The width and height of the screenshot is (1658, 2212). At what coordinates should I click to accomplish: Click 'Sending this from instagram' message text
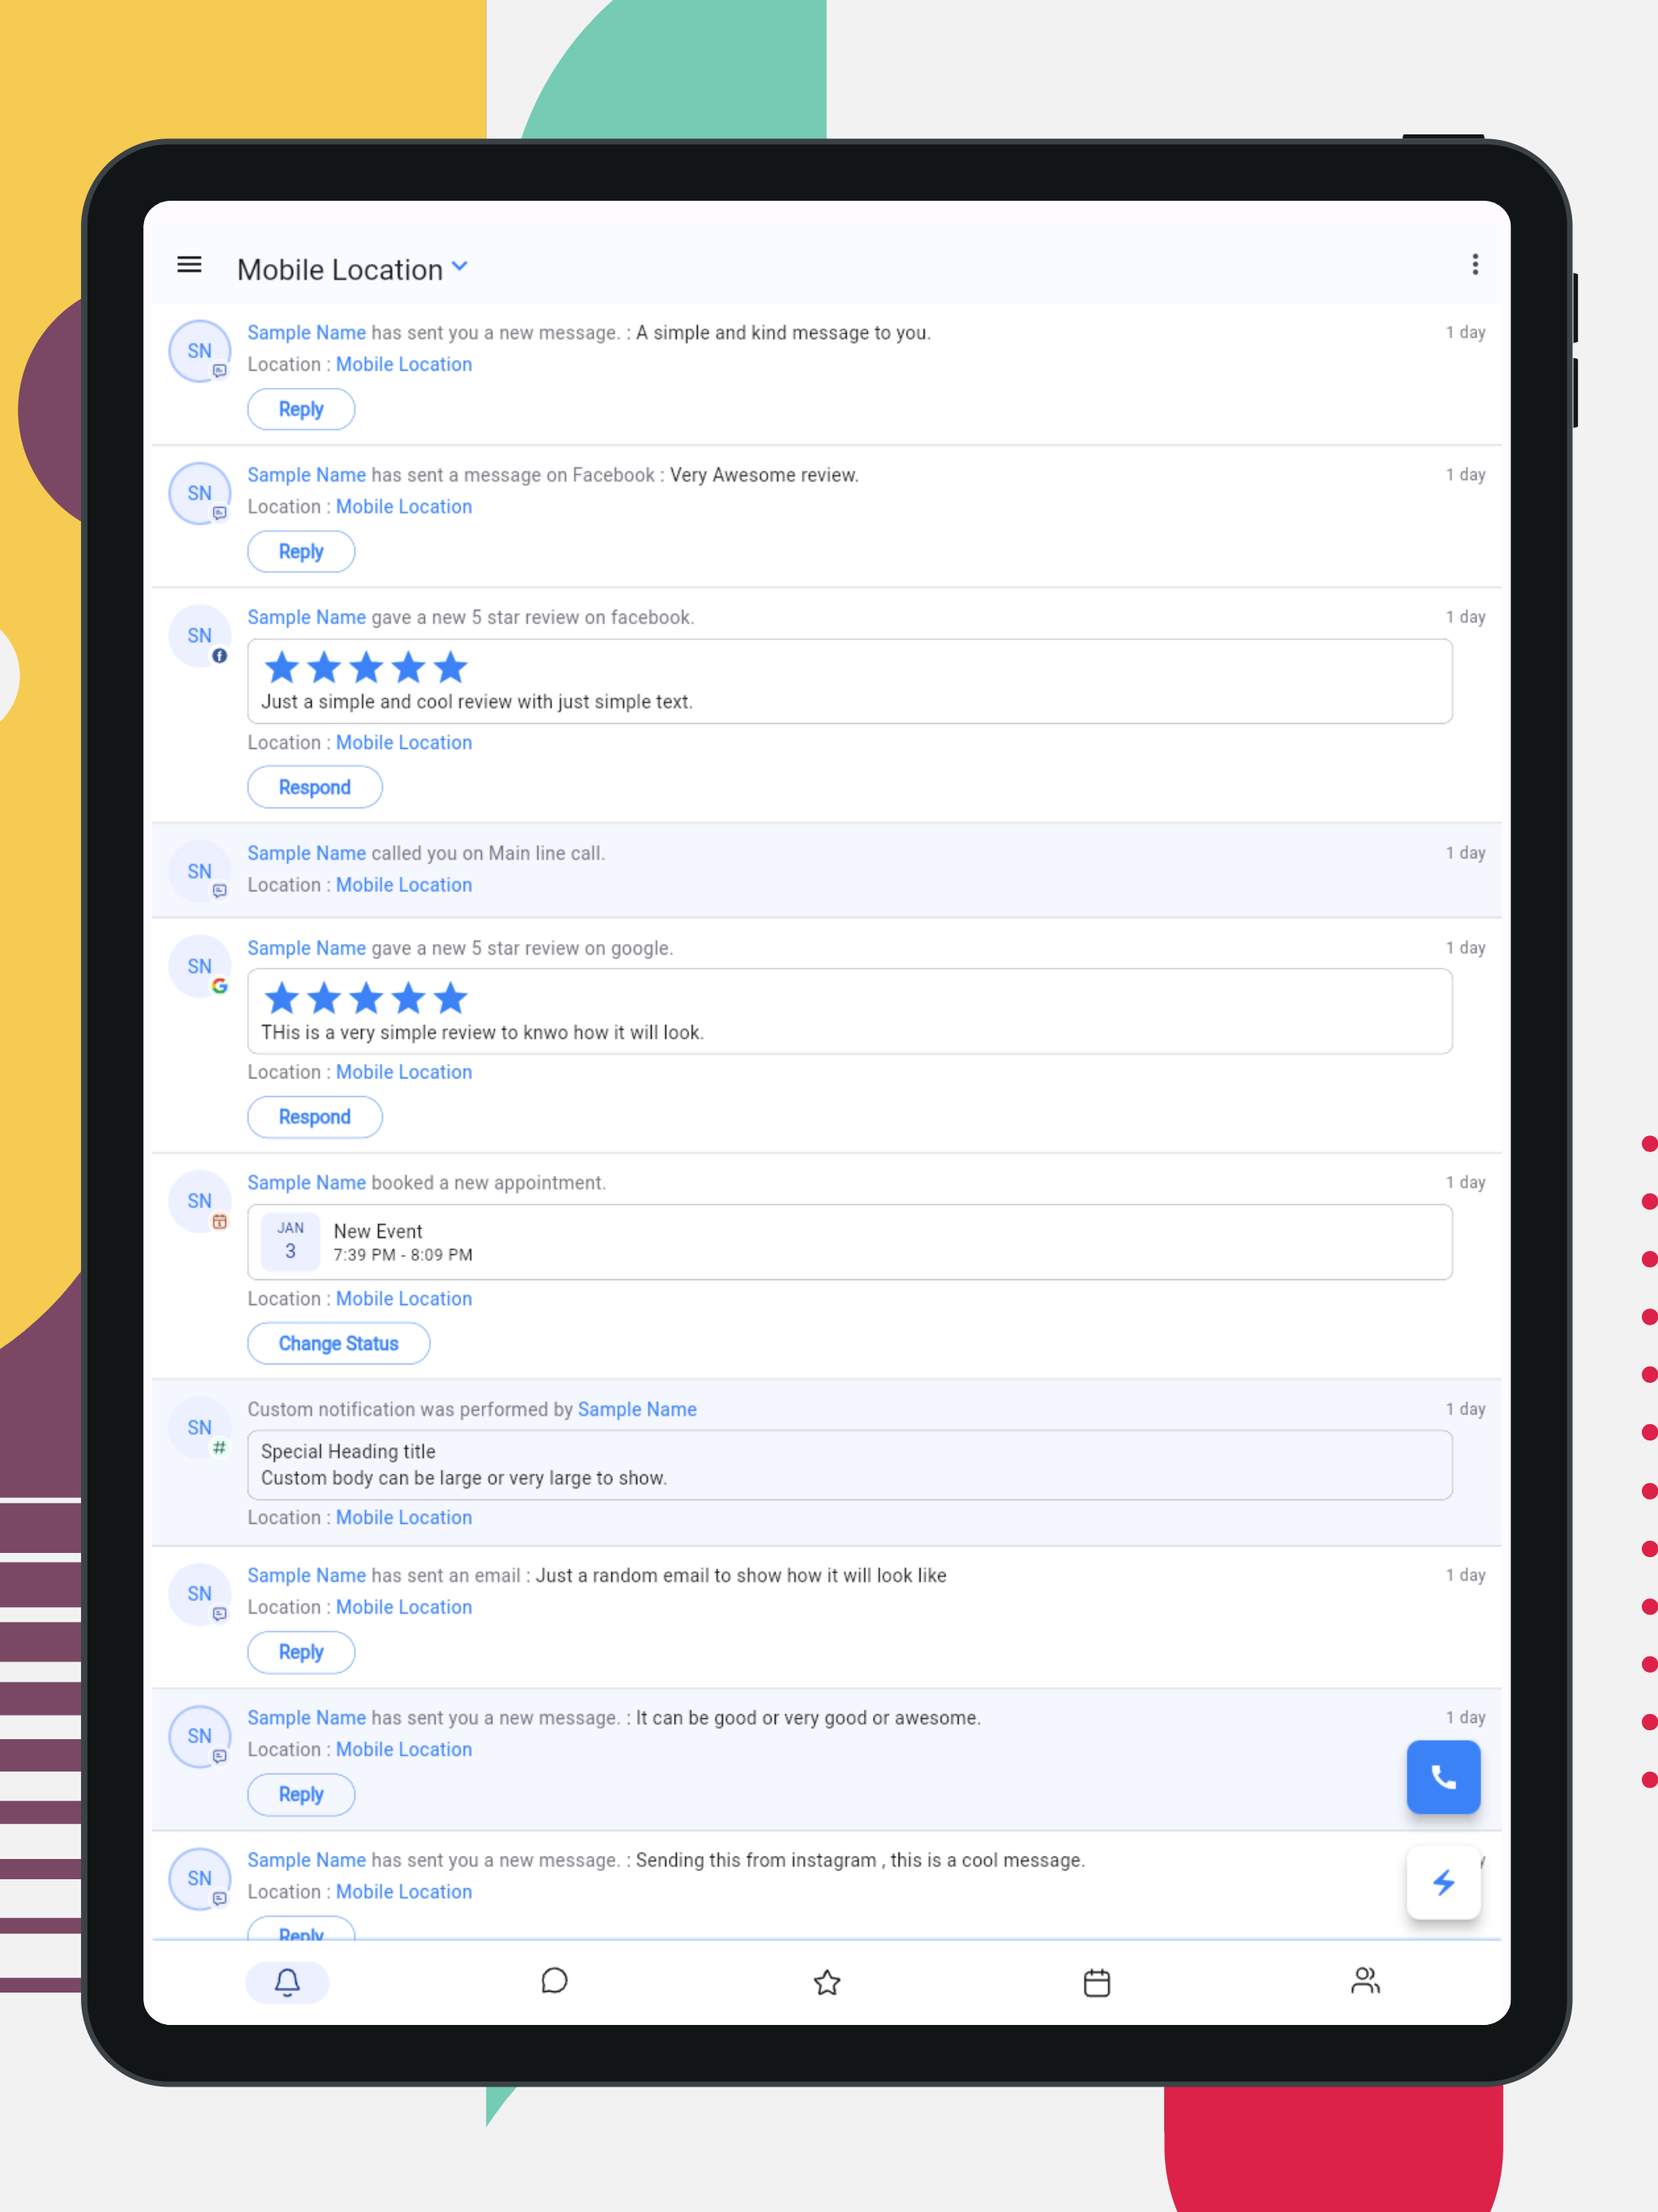point(860,1860)
